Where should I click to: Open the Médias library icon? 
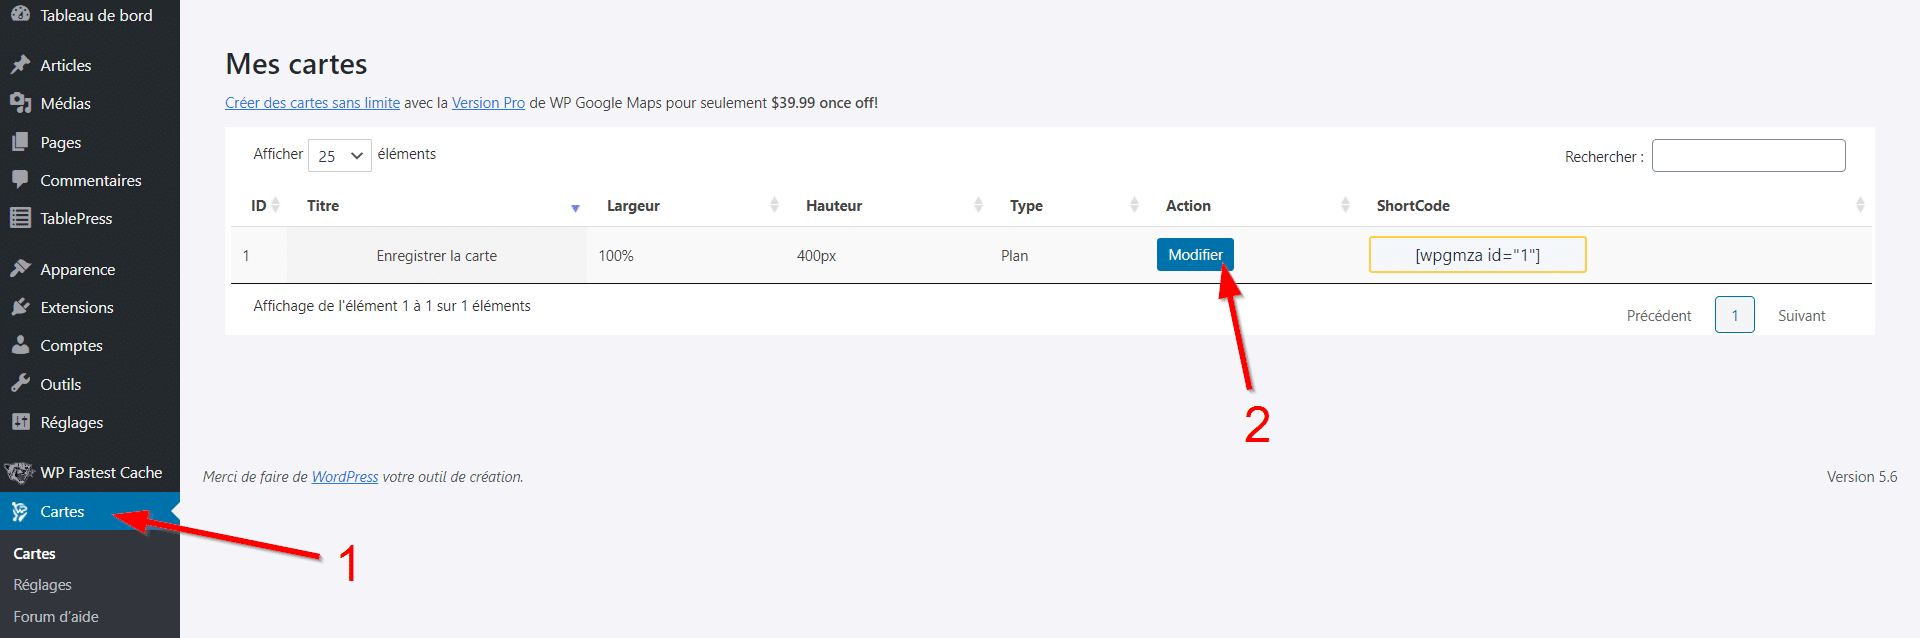coord(20,103)
